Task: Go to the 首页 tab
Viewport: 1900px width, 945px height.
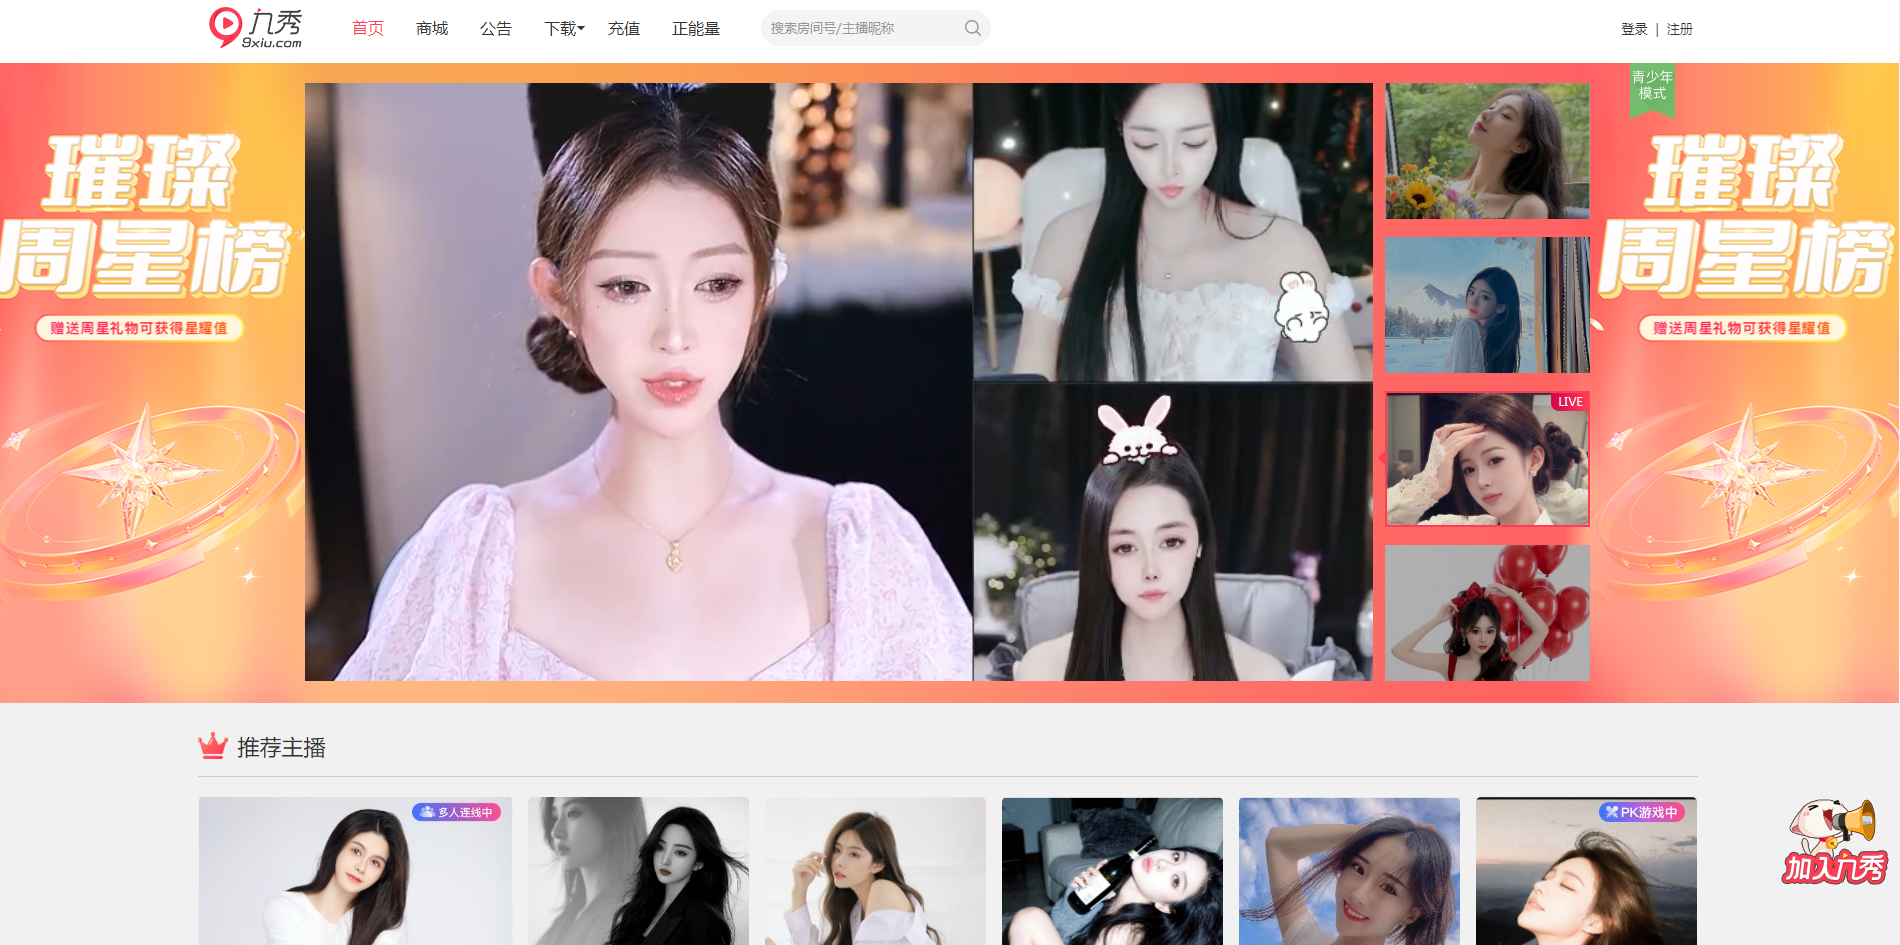Action: (368, 29)
